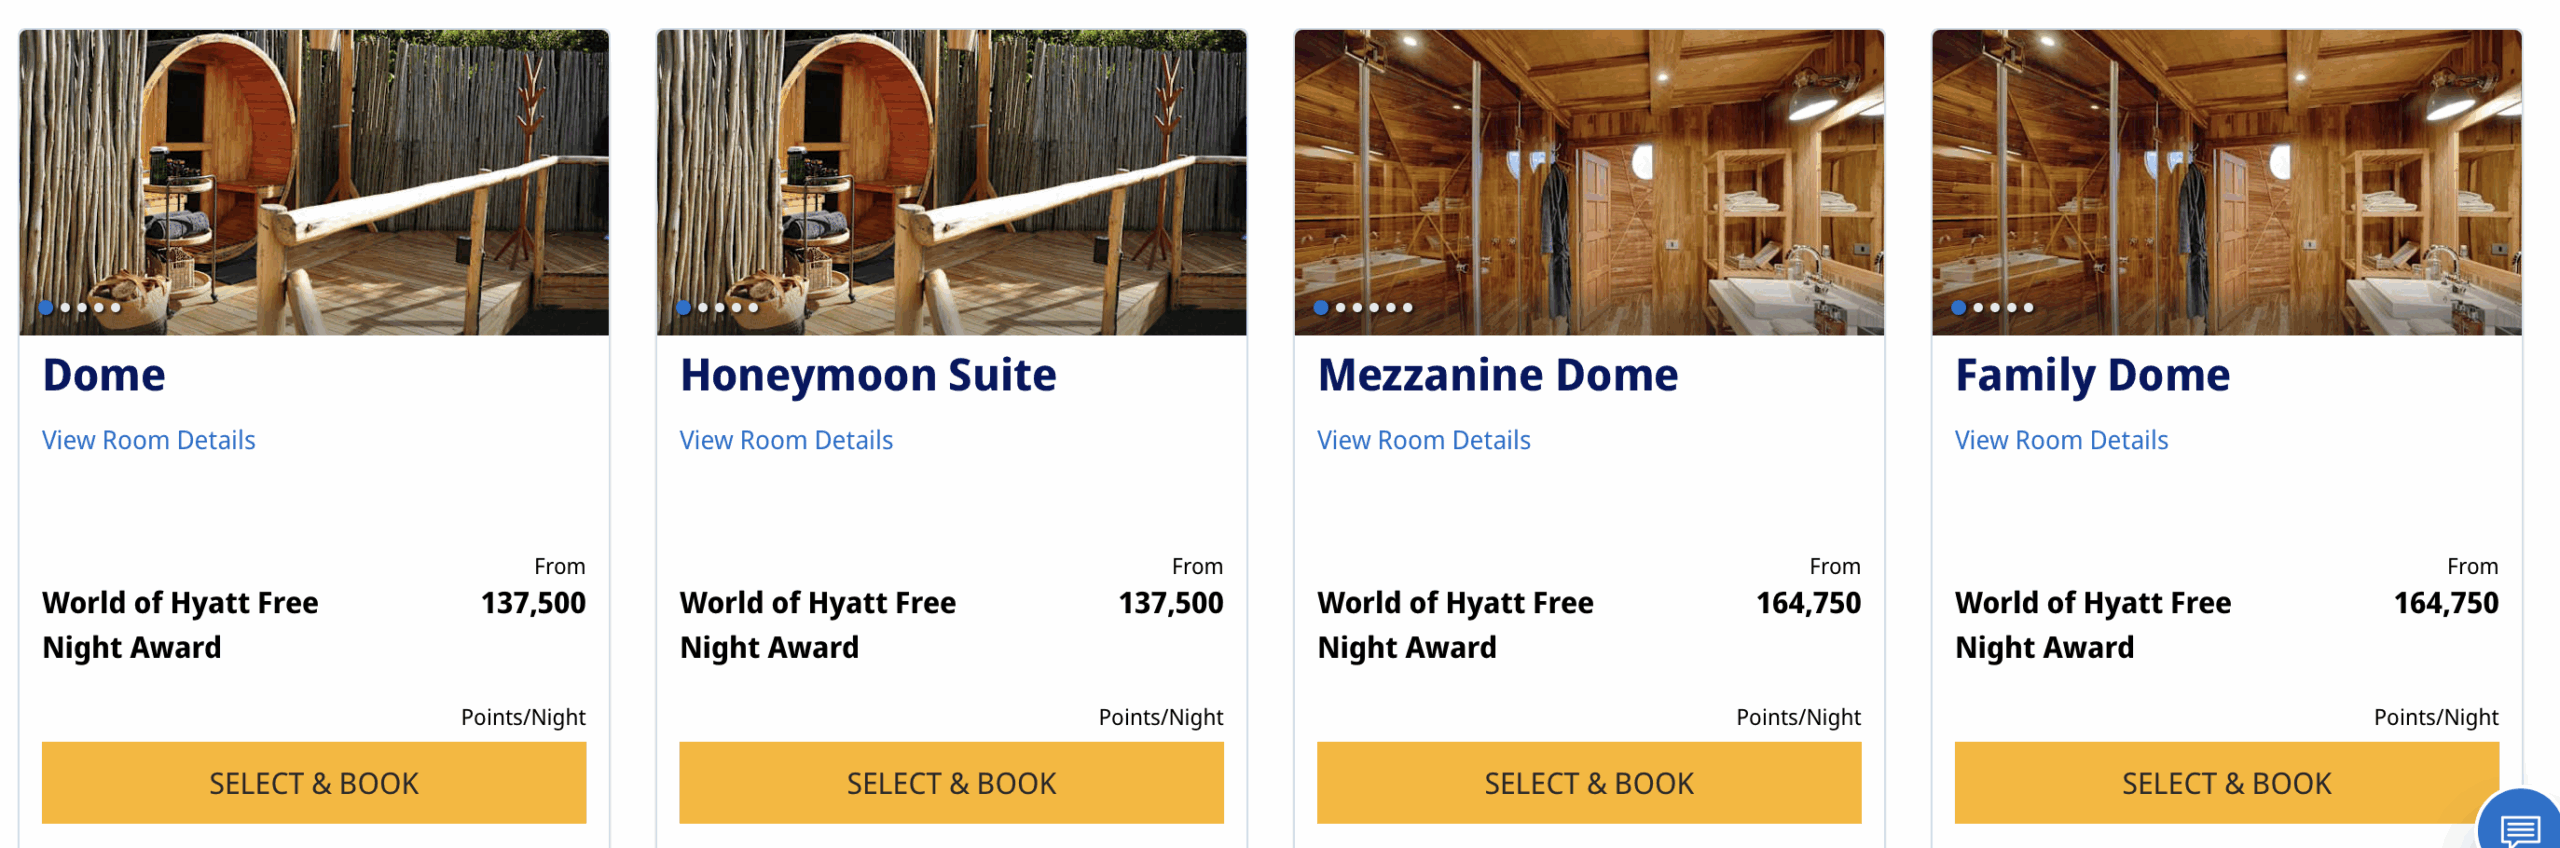The image size is (2560, 848).
Task: Select & Book the Honeymoon Suite
Action: 951,782
